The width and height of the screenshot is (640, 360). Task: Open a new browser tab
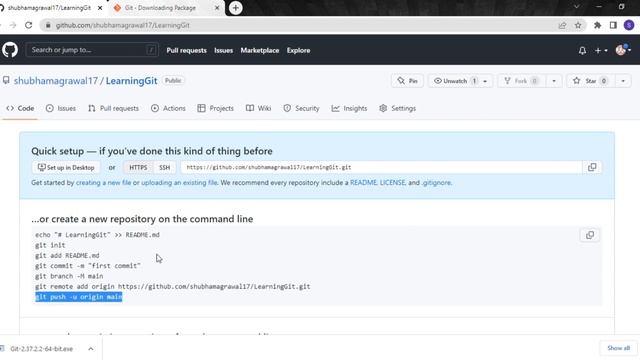236,8
